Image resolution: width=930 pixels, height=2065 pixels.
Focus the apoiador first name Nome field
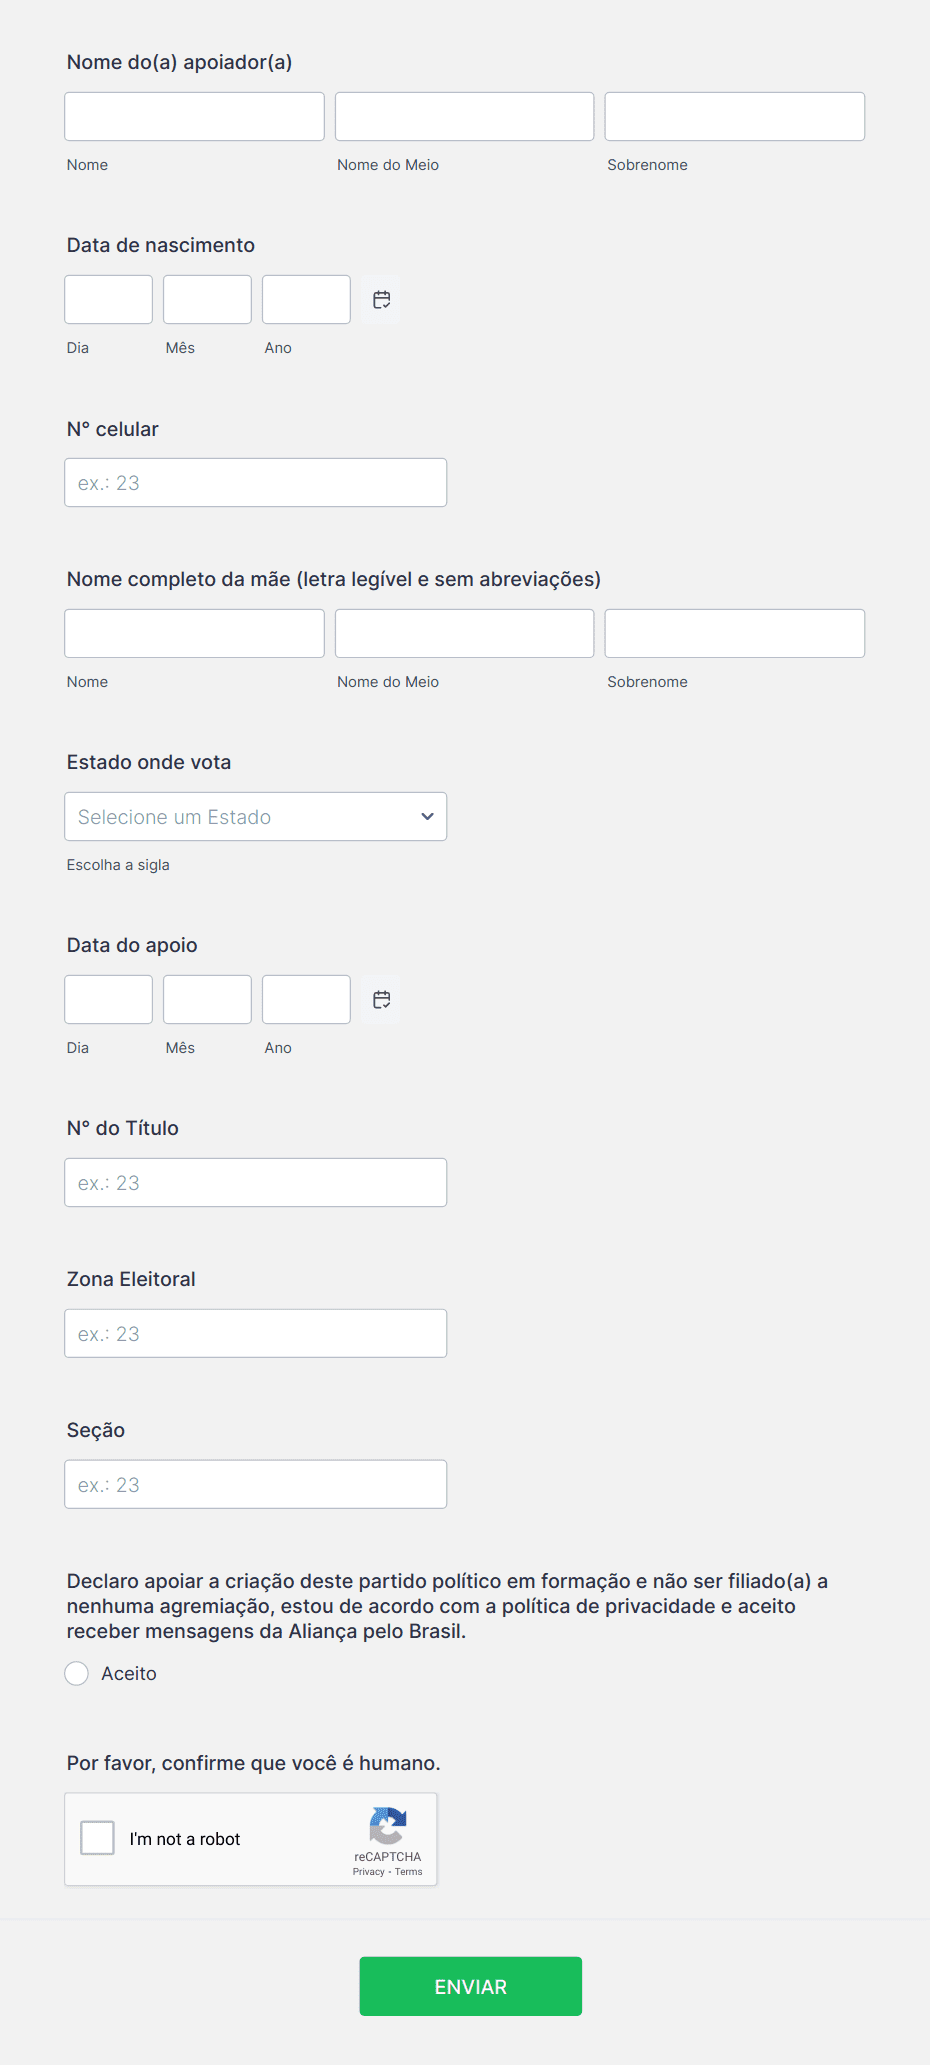[x=195, y=117]
